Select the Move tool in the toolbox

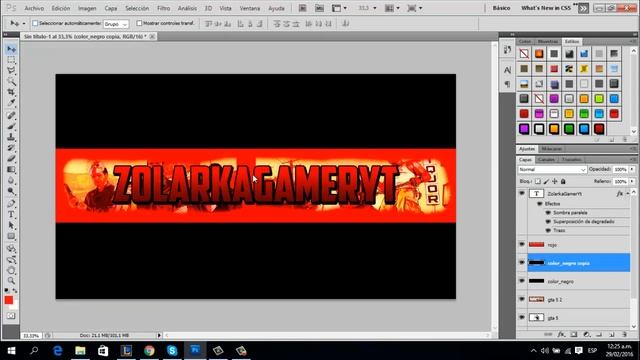(11, 49)
